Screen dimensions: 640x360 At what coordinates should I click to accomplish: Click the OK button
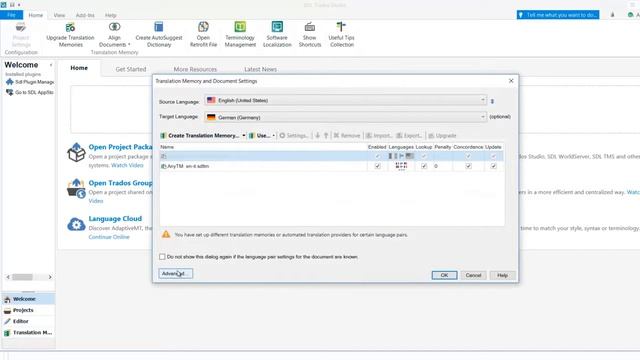click(x=444, y=275)
